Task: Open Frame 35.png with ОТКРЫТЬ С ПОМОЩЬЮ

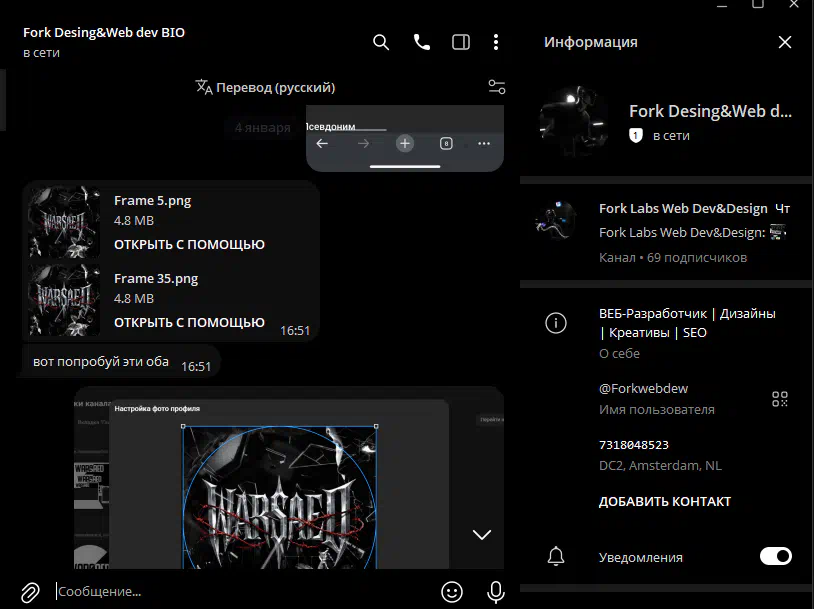Action: (189, 322)
